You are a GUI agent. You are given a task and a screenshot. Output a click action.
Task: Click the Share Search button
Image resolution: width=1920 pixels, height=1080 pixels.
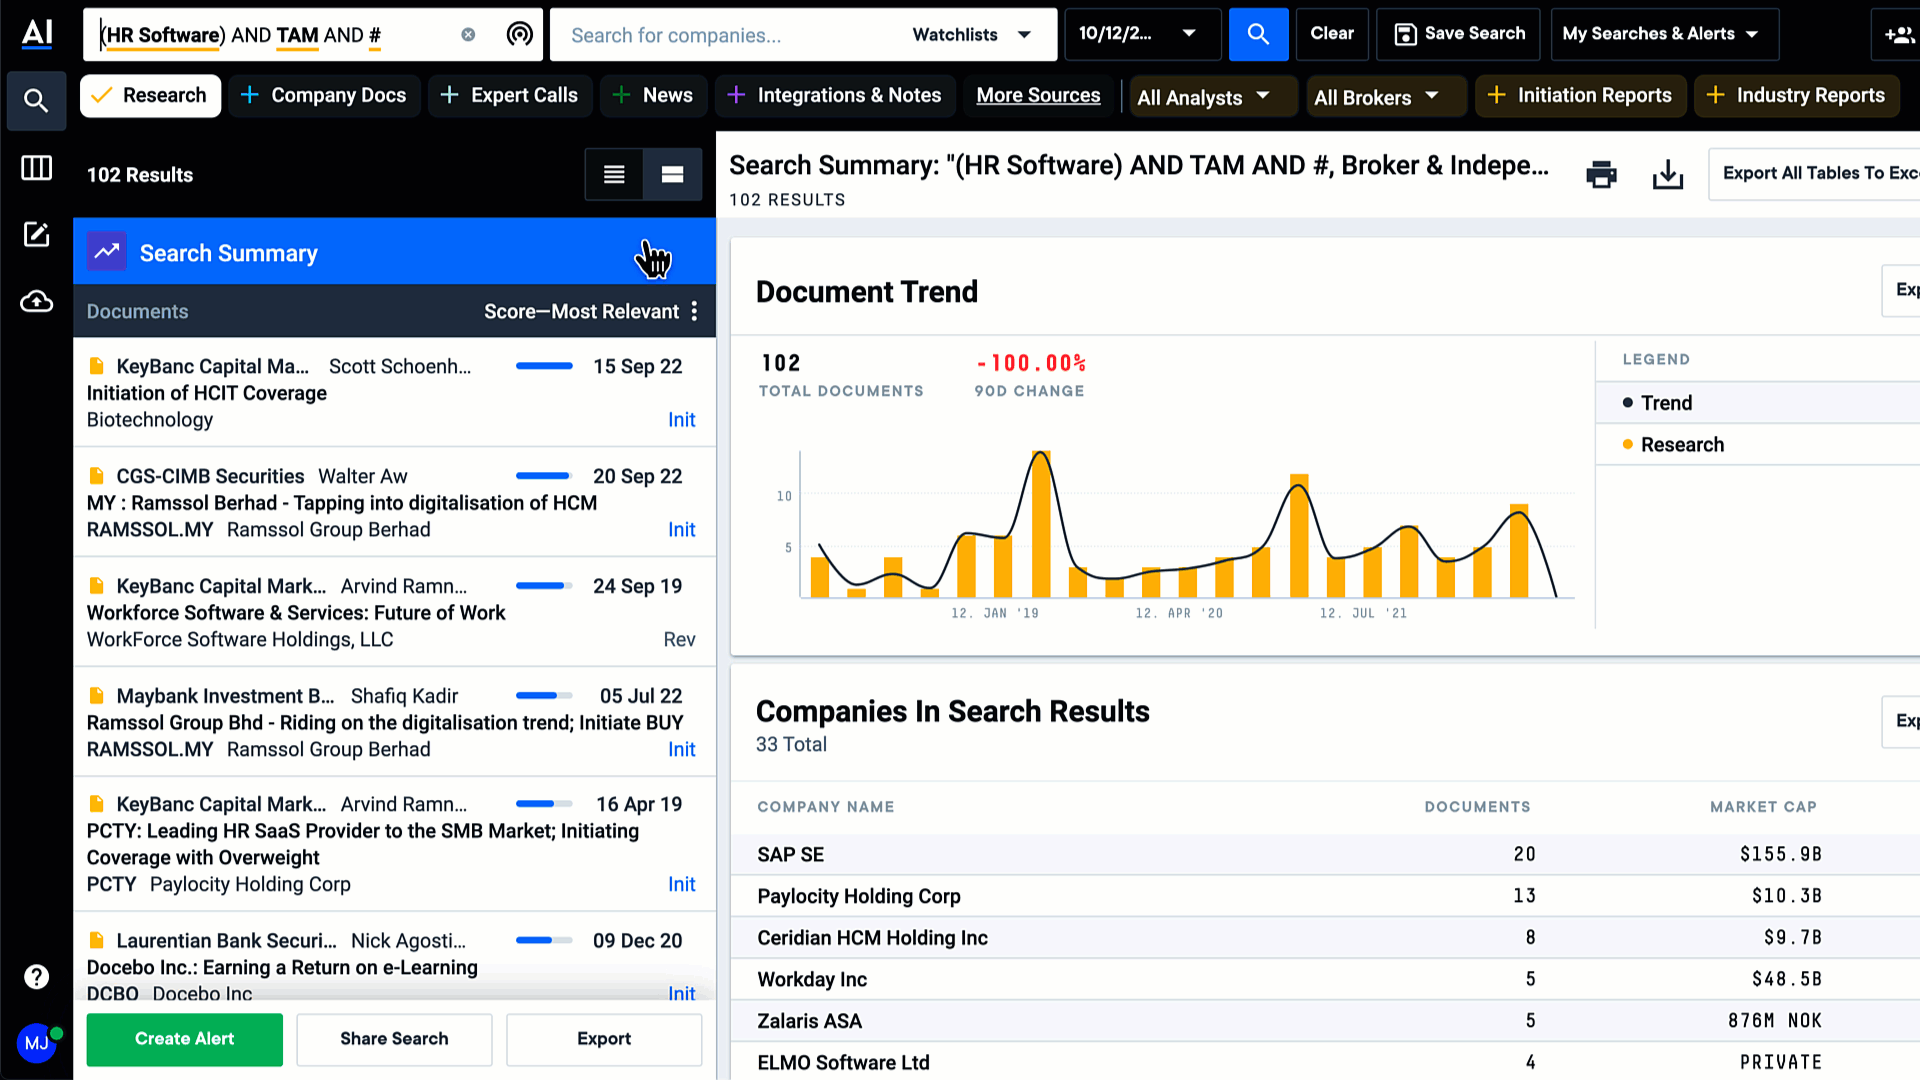[x=394, y=1039]
